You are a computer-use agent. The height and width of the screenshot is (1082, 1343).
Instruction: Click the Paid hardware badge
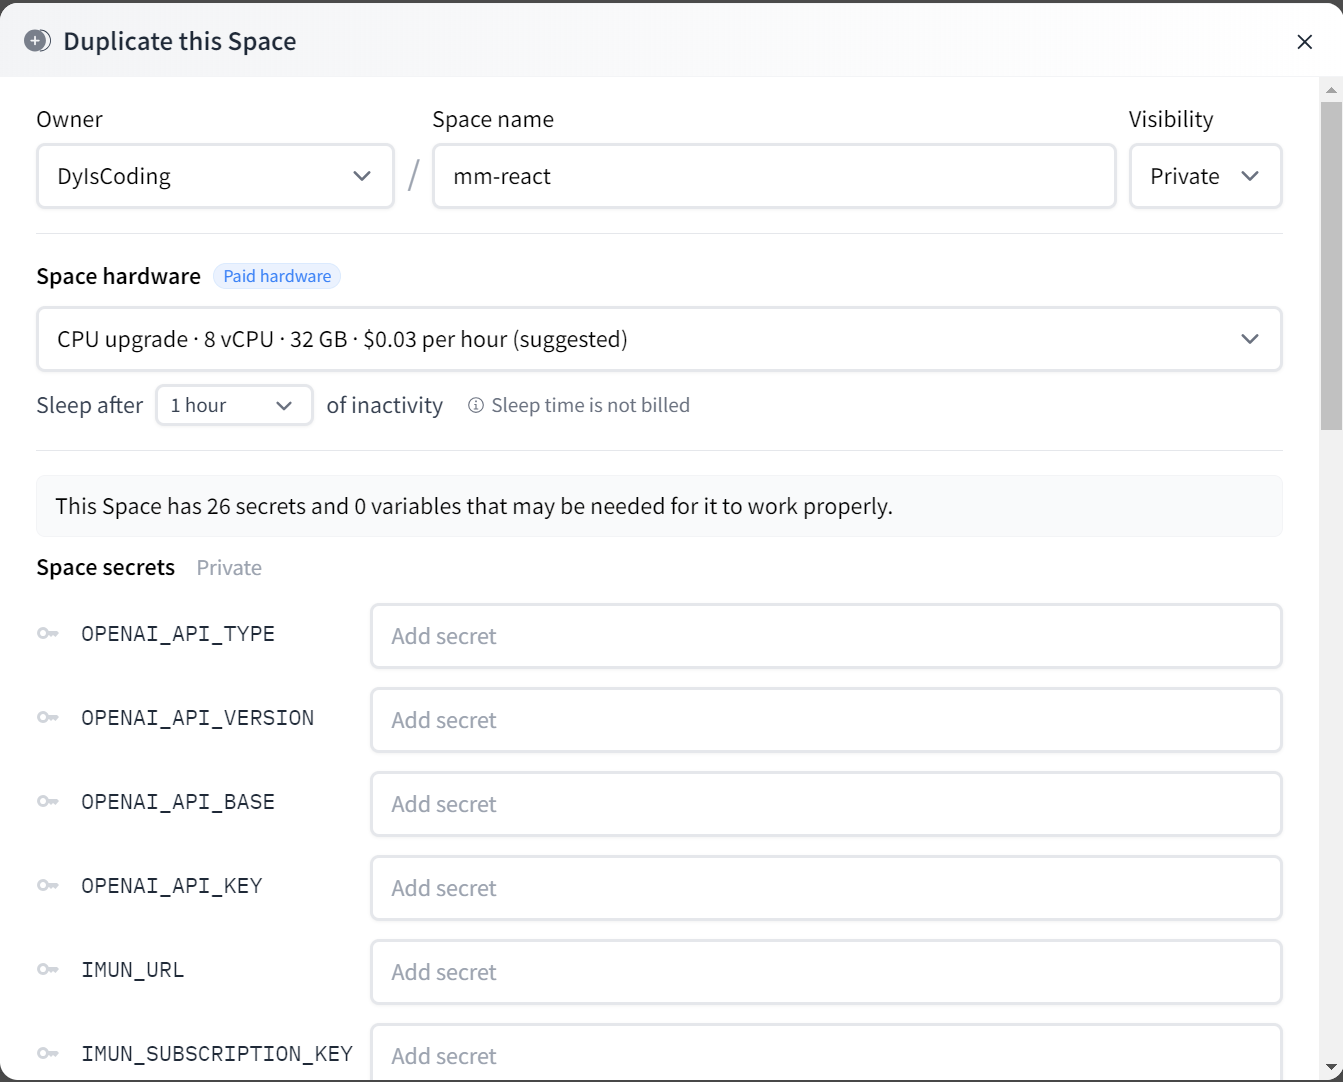click(277, 276)
